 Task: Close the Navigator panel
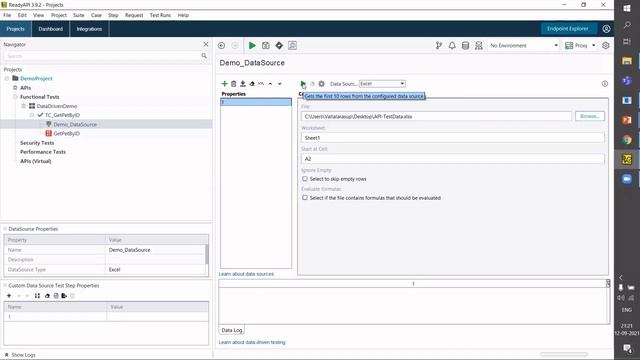point(206,44)
